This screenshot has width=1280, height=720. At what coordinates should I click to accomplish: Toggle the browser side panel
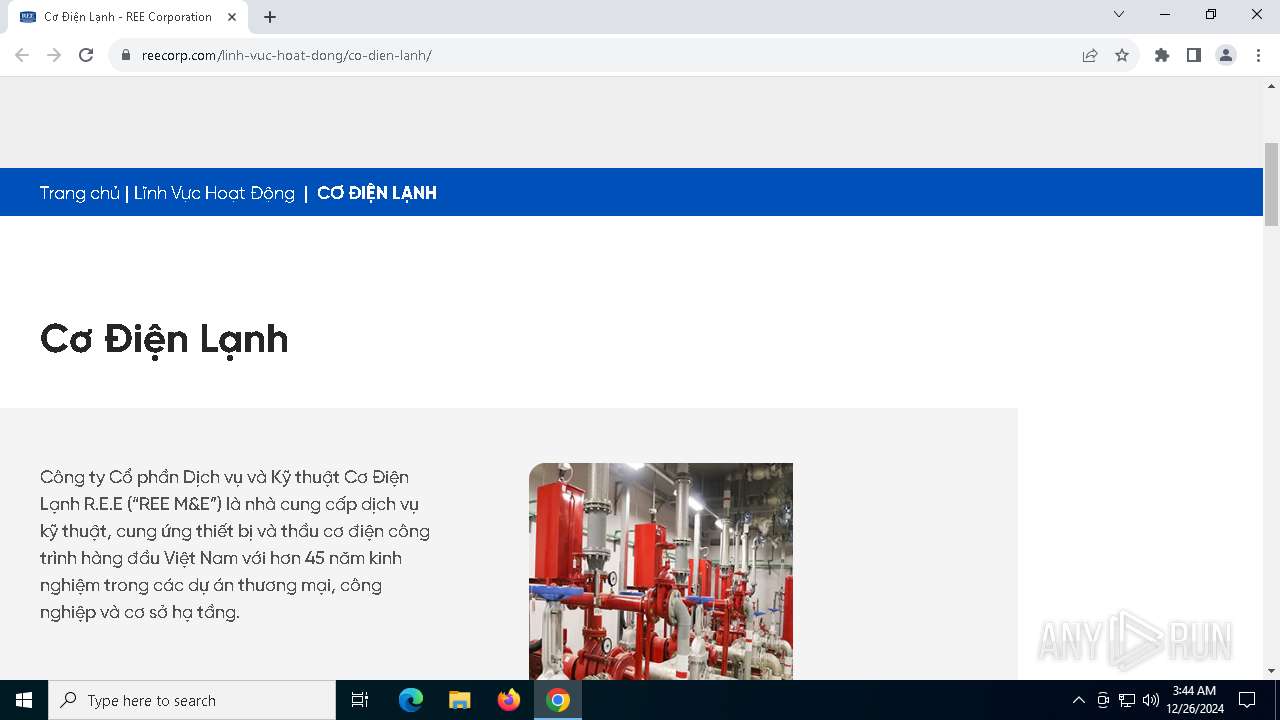pos(1194,55)
